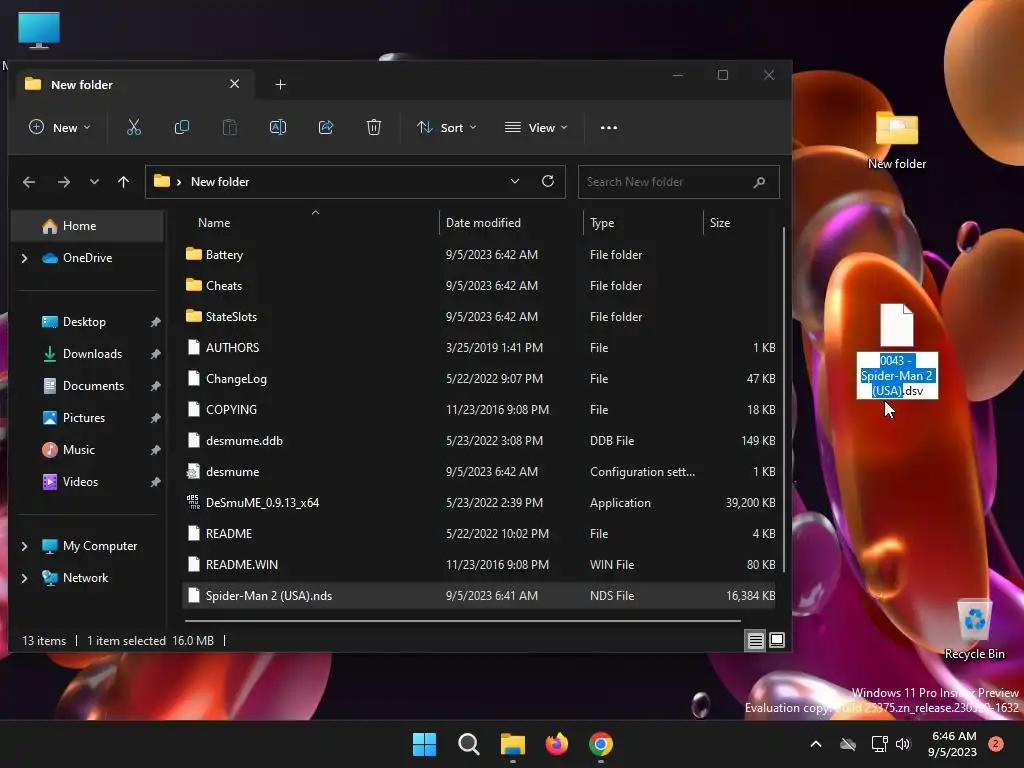Sort by Type column header
1024x768 pixels.
[643, 223]
